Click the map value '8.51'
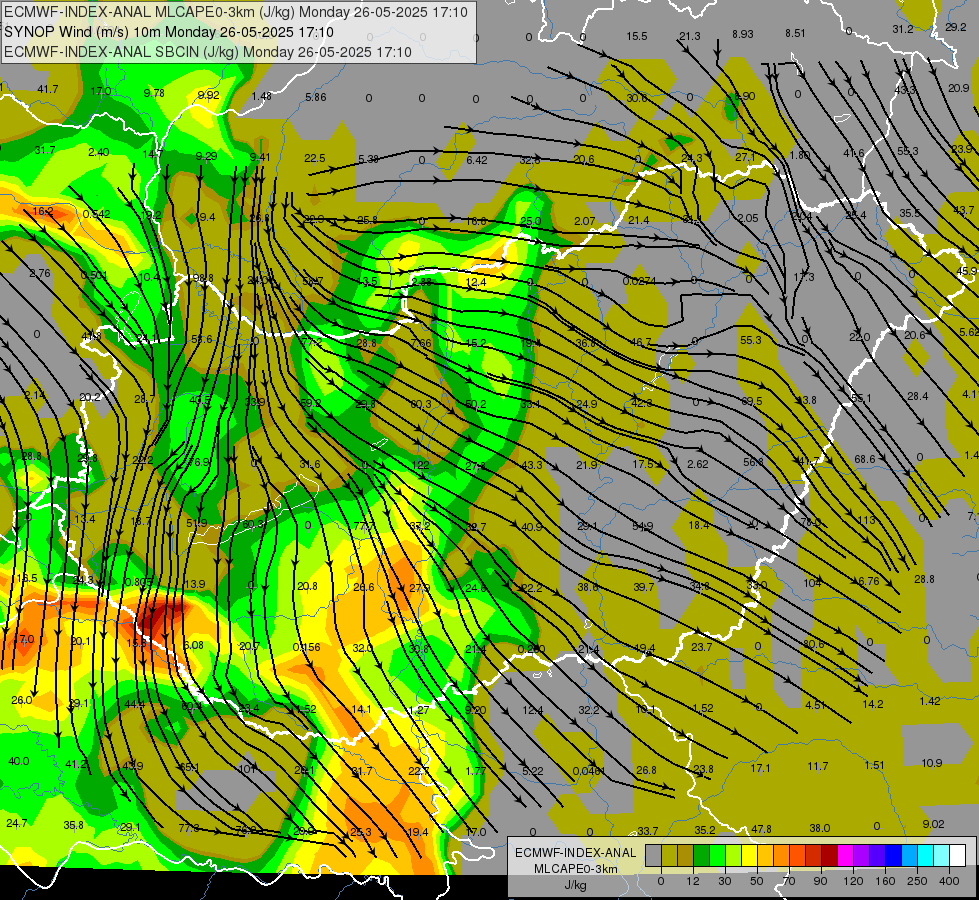The image size is (979, 900). tap(795, 33)
